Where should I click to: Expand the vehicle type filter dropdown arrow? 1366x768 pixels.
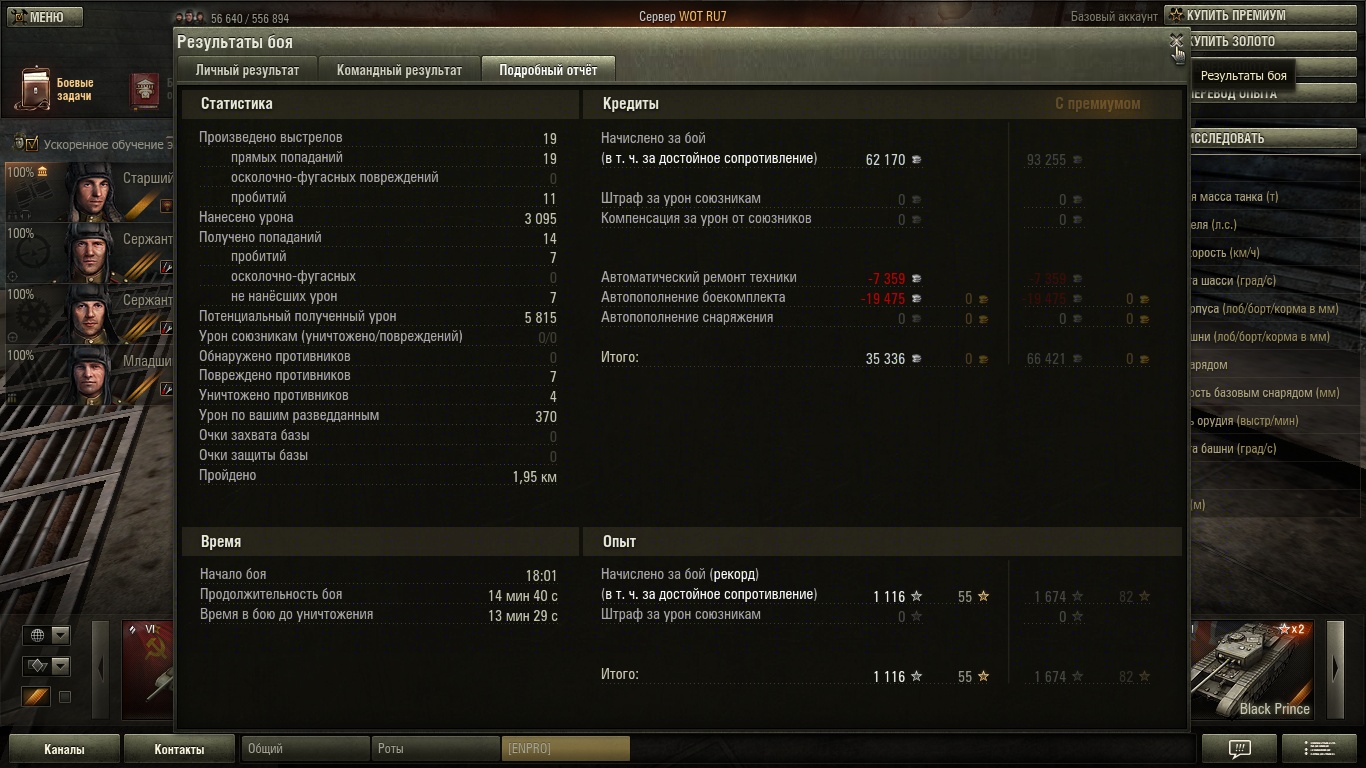[60, 666]
